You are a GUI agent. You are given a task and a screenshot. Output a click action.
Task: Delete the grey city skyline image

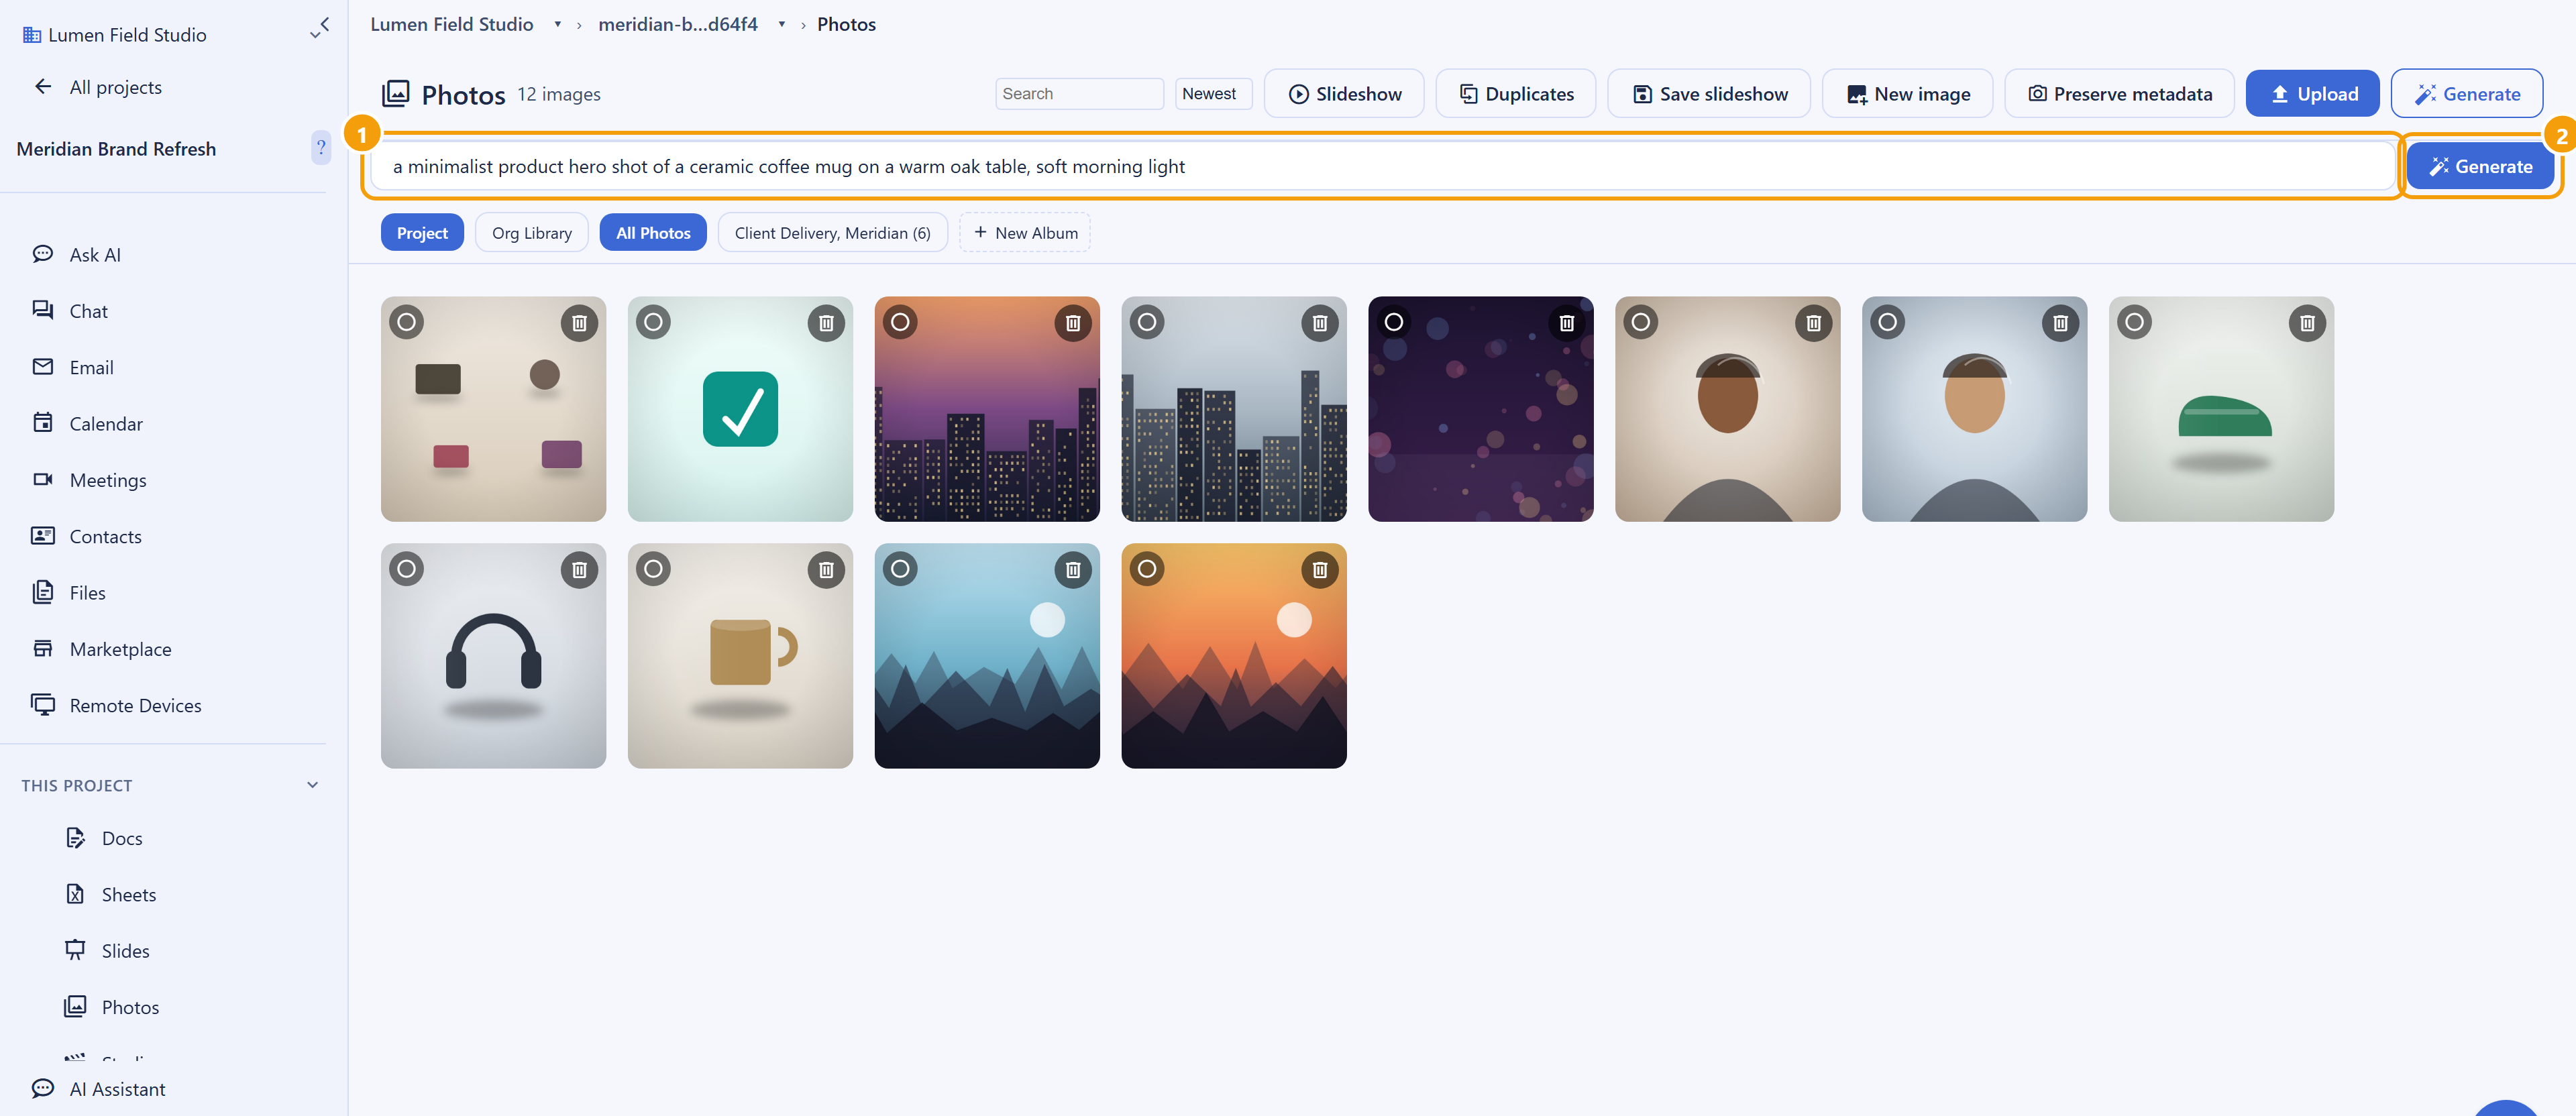click(1320, 323)
